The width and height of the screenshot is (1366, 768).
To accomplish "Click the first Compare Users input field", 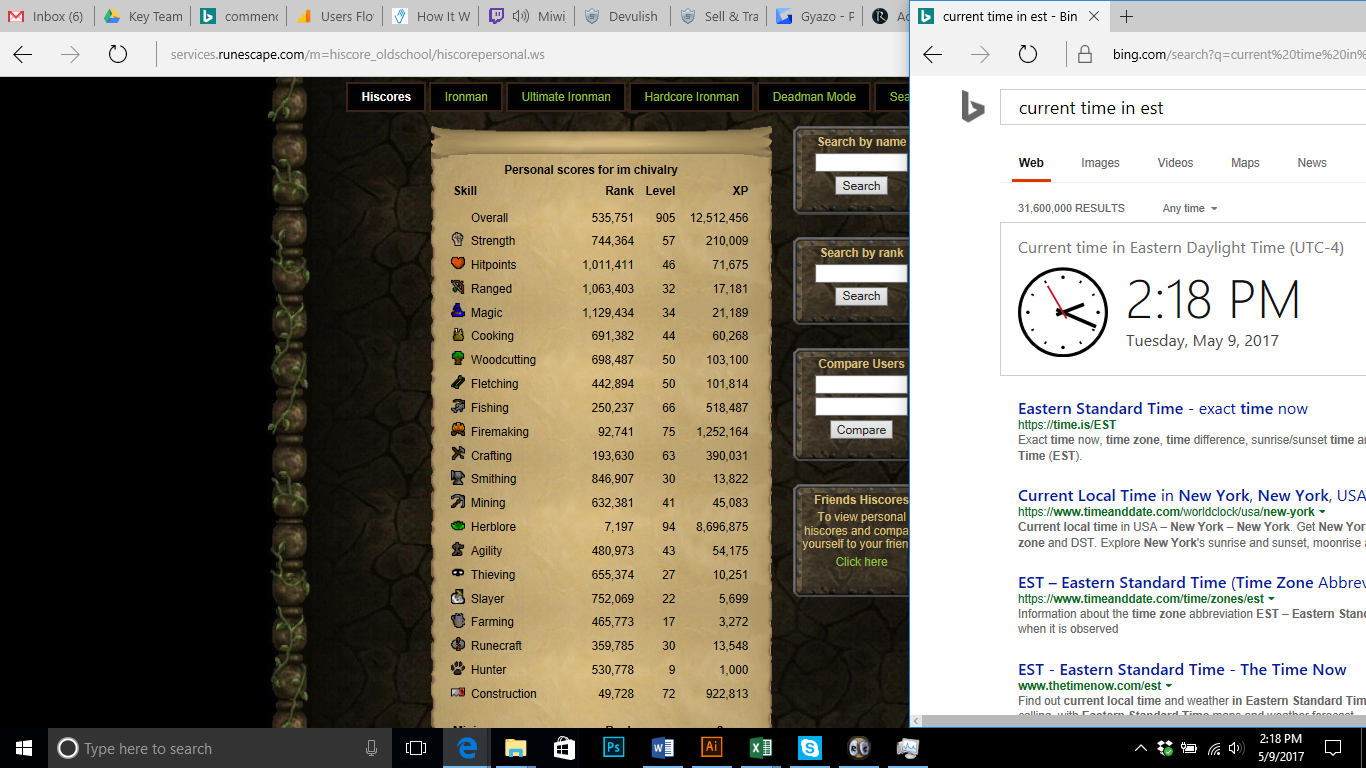I will [x=861, y=384].
